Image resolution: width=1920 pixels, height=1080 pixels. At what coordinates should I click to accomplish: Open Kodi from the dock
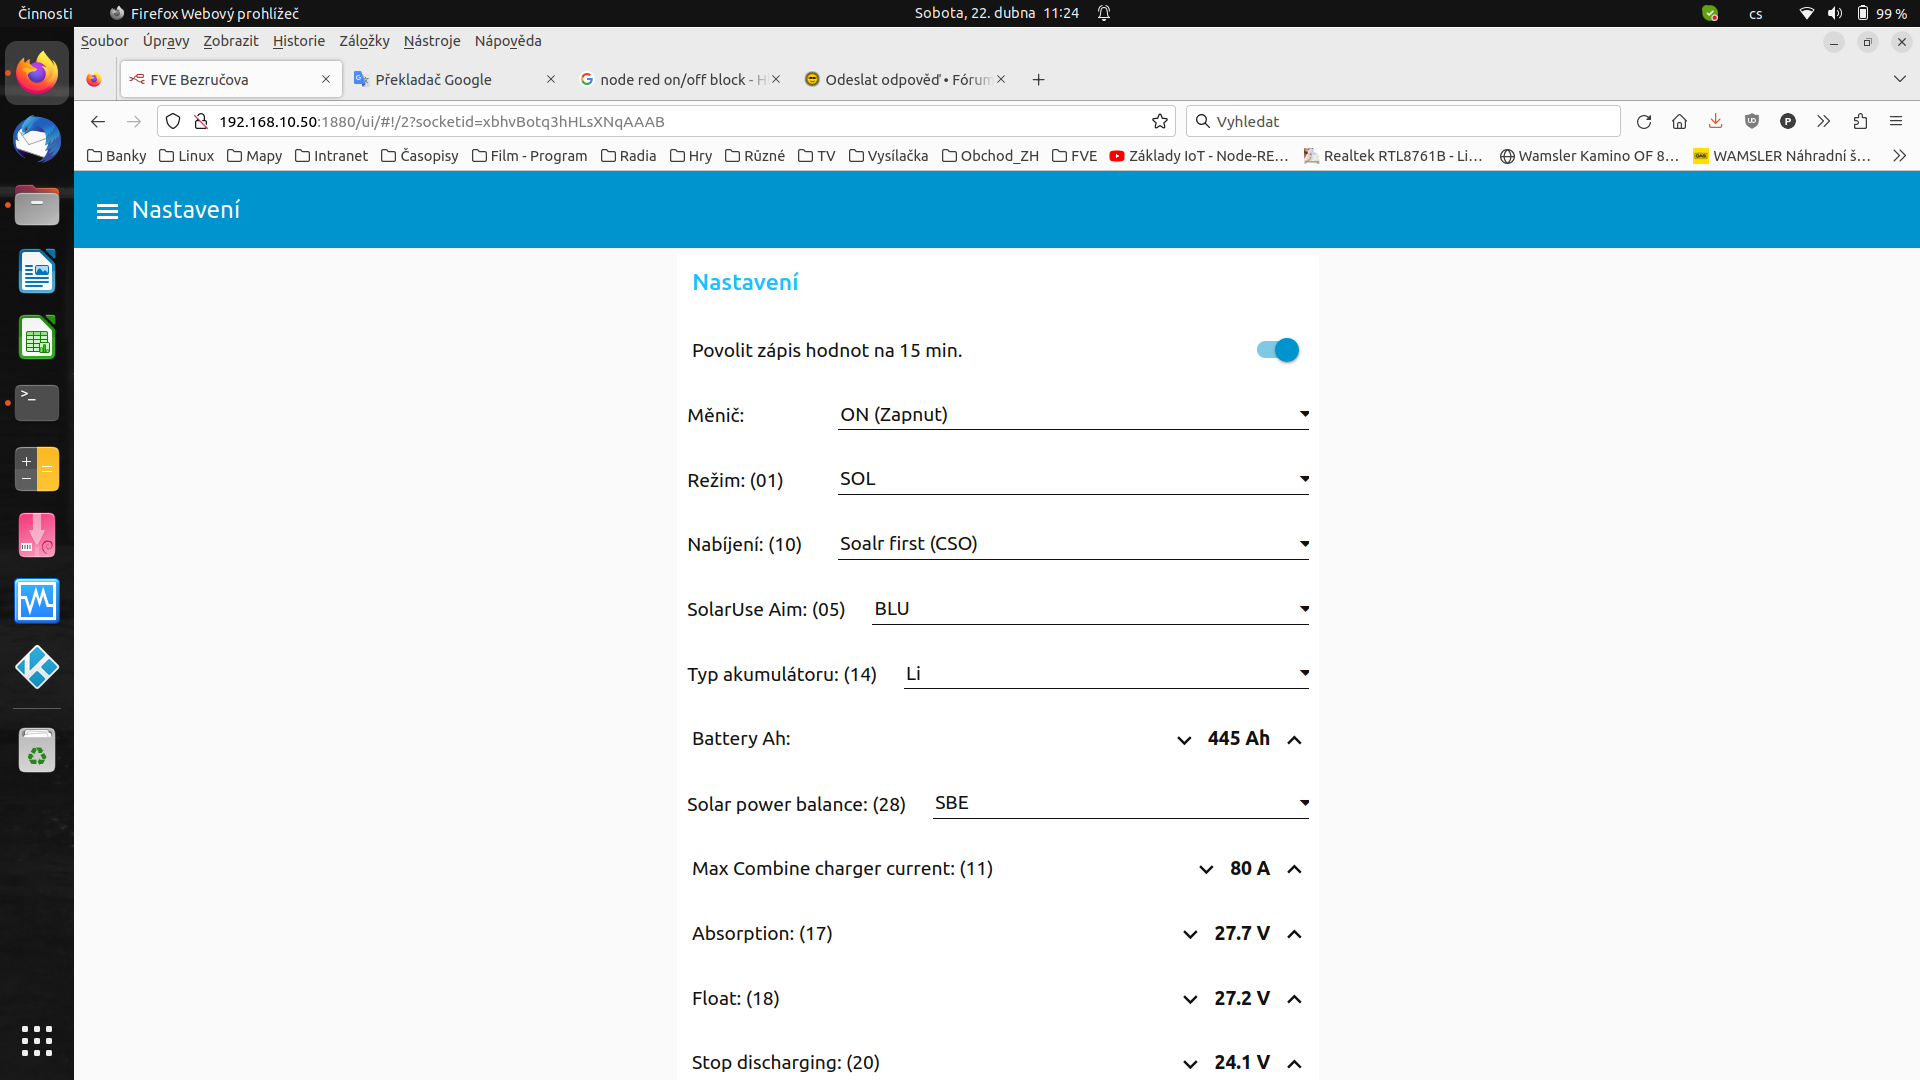coord(37,667)
